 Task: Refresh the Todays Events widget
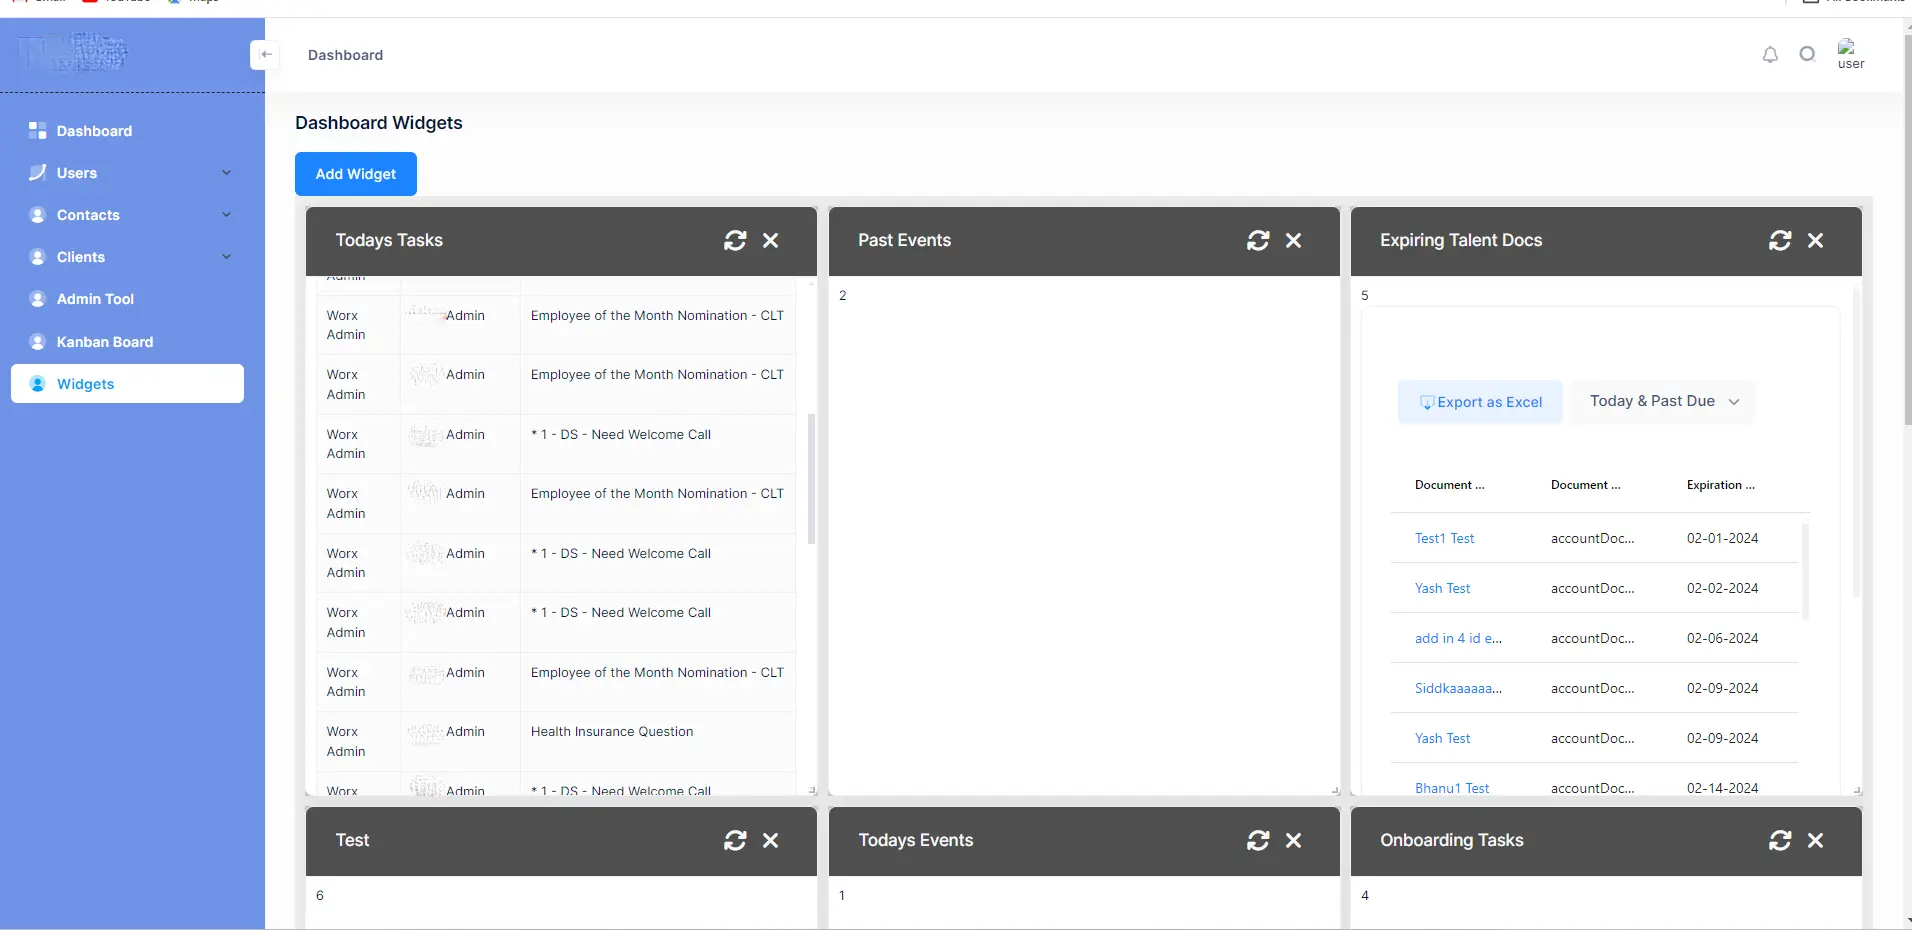[x=1257, y=841]
